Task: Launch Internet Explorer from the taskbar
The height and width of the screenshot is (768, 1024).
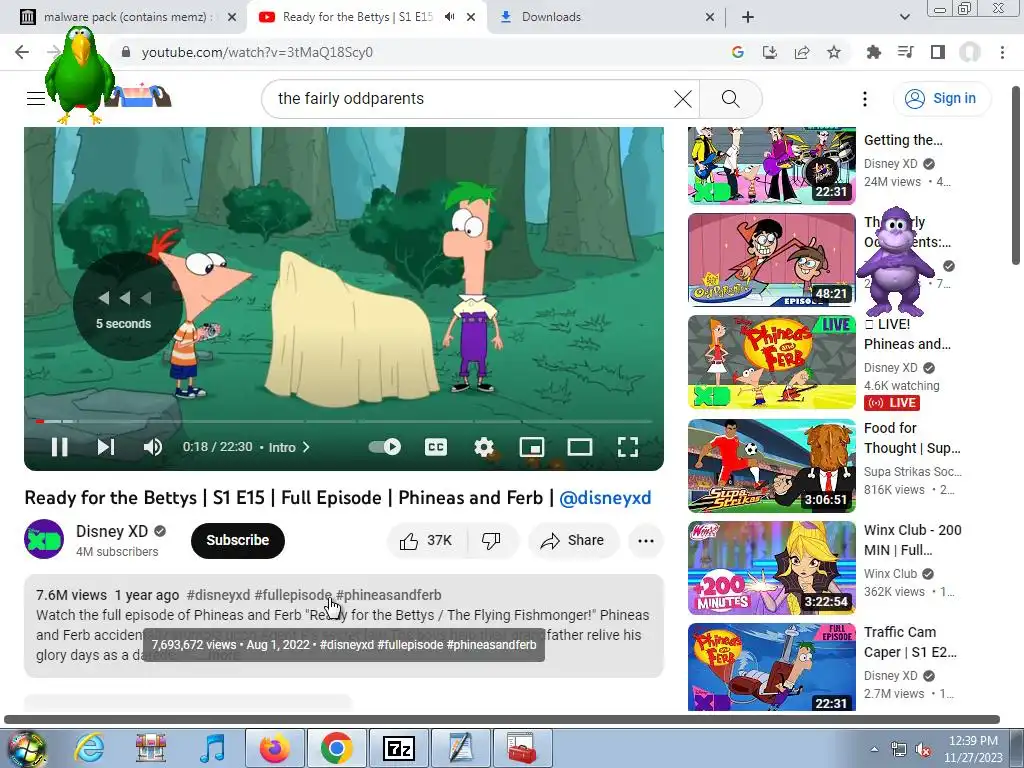Action: coord(89,748)
